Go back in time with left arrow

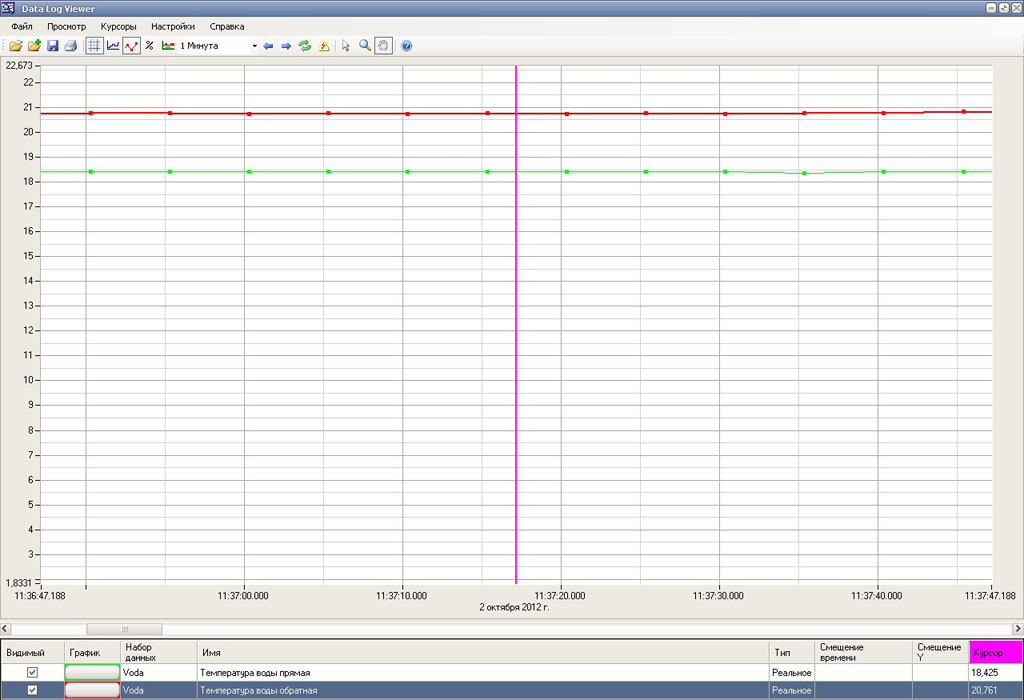(268, 46)
